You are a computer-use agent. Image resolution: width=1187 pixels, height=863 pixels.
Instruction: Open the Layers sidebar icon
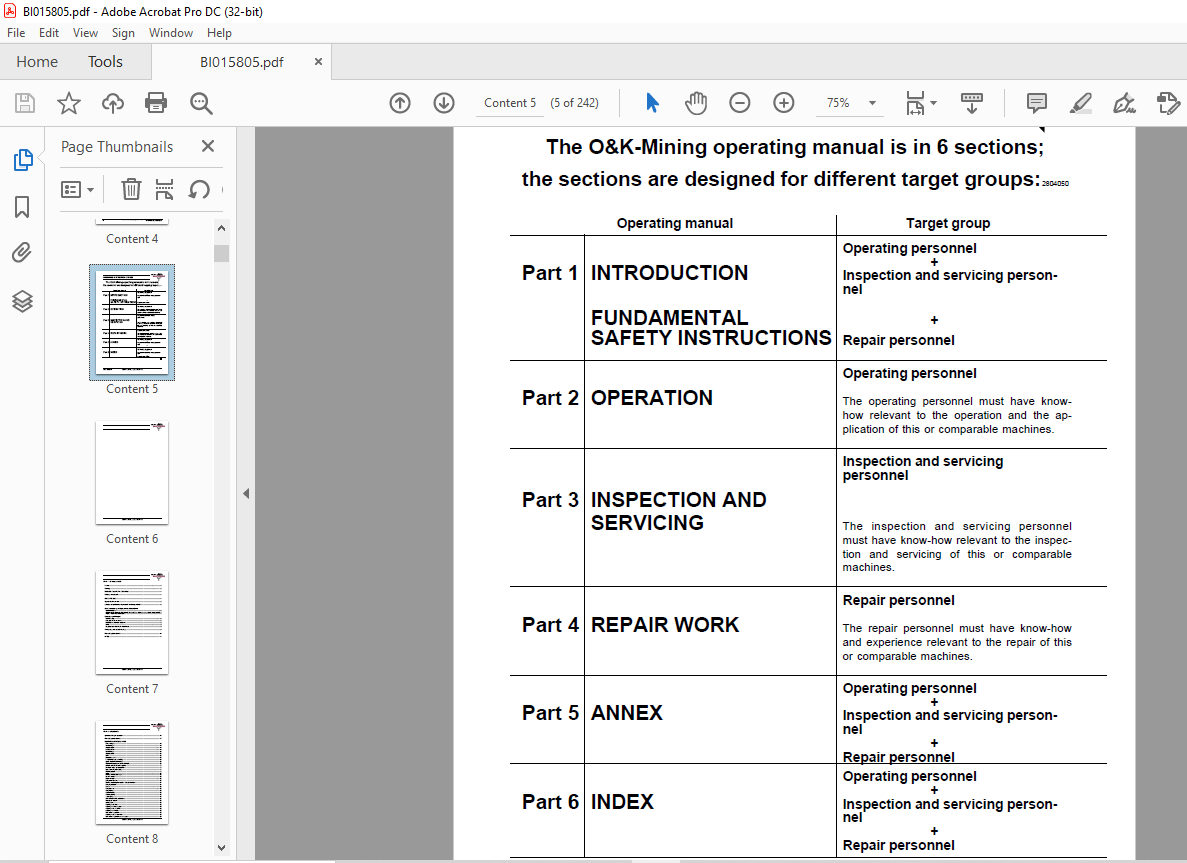[x=23, y=301]
